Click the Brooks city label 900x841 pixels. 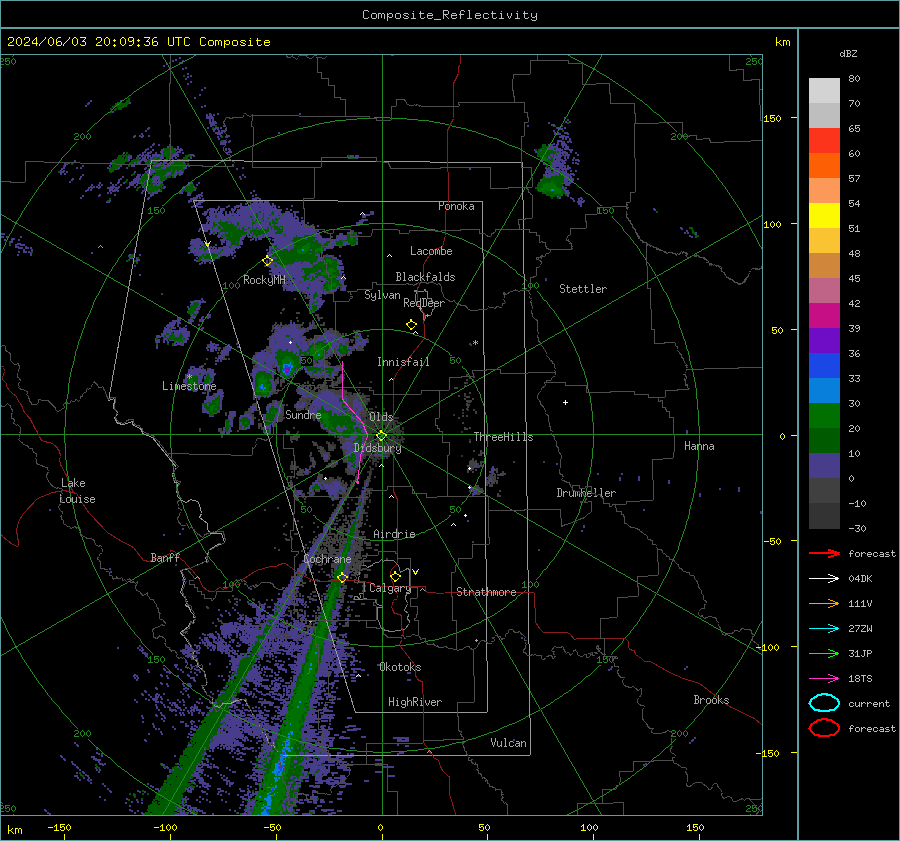pyautogui.click(x=711, y=700)
